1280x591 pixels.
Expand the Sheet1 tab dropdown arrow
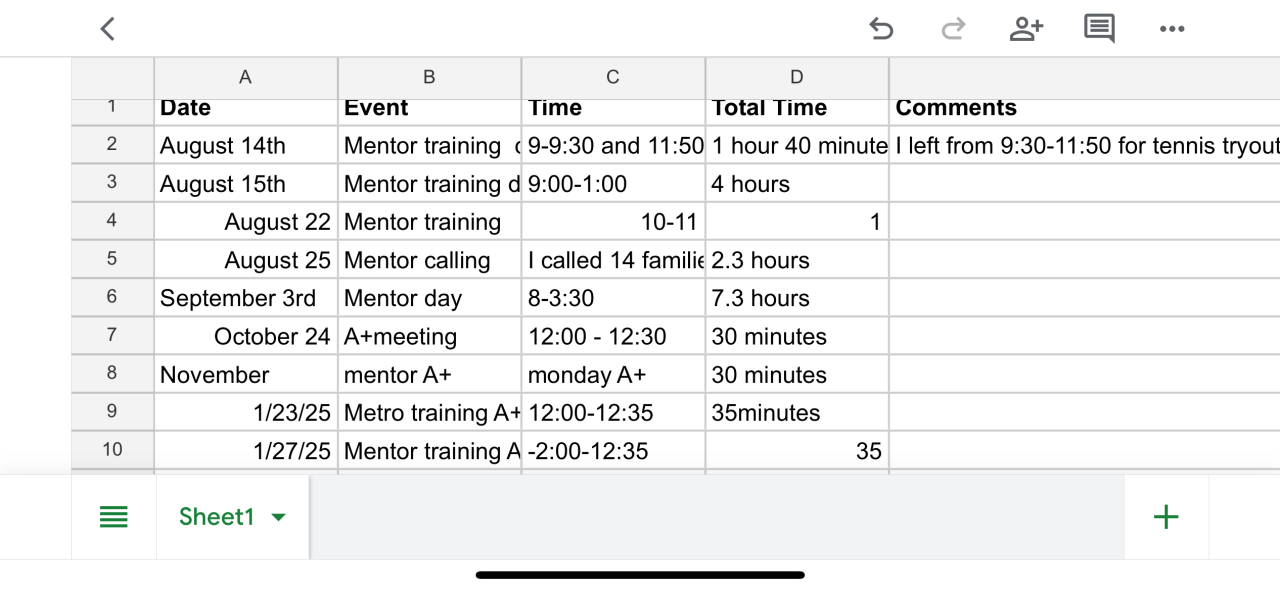click(x=279, y=517)
